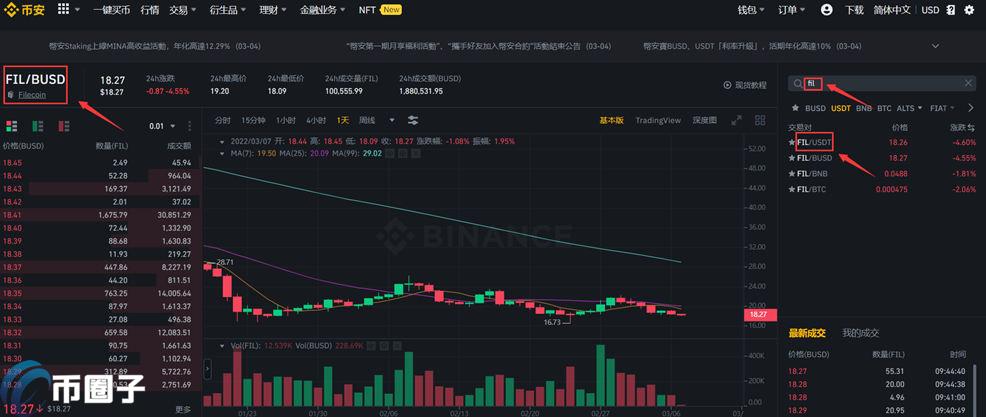Open the 订单 dropdown

tap(792, 10)
